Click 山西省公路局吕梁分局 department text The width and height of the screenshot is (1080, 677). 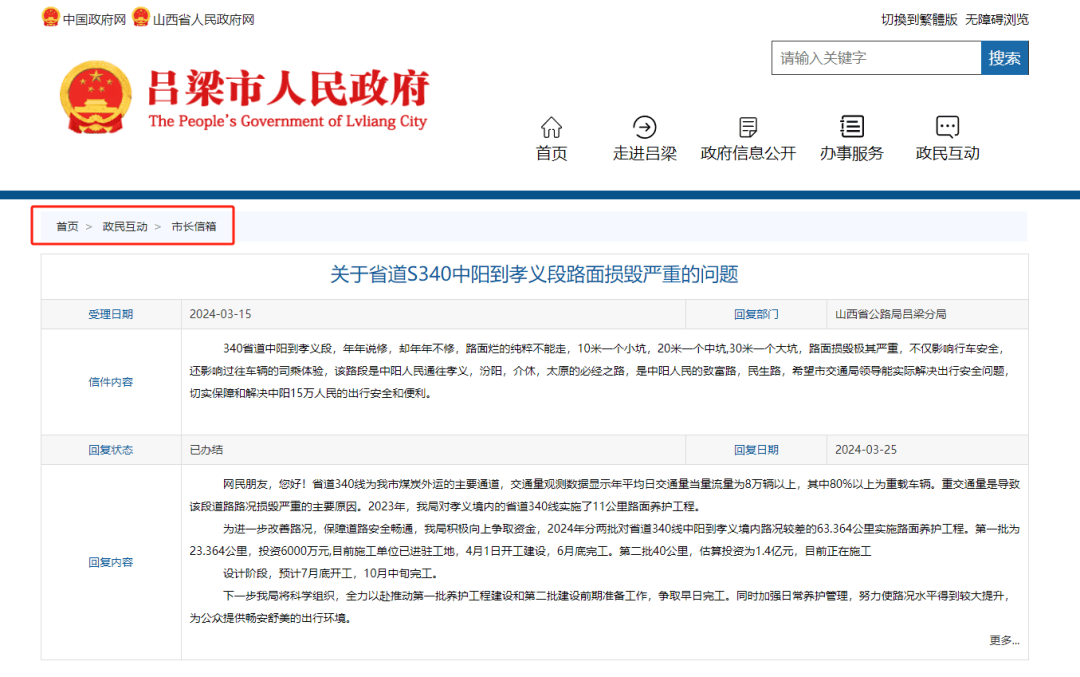(x=891, y=314)
